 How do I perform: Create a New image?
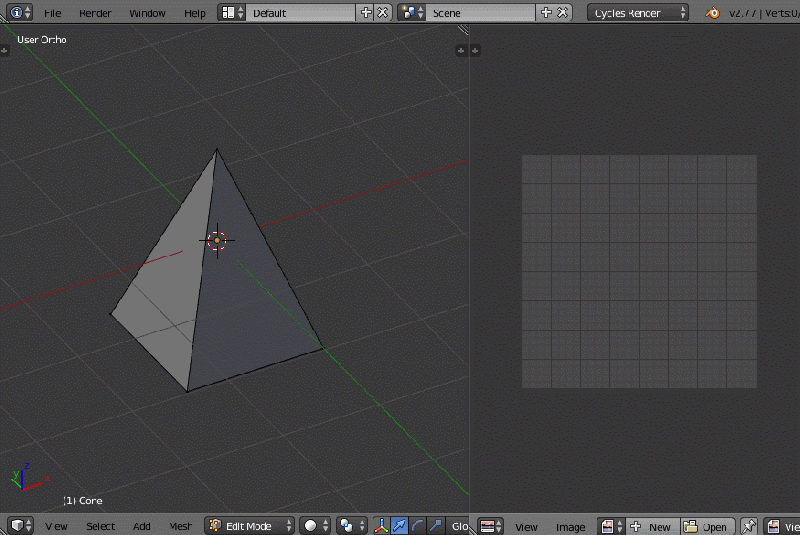tap(654, 526)
